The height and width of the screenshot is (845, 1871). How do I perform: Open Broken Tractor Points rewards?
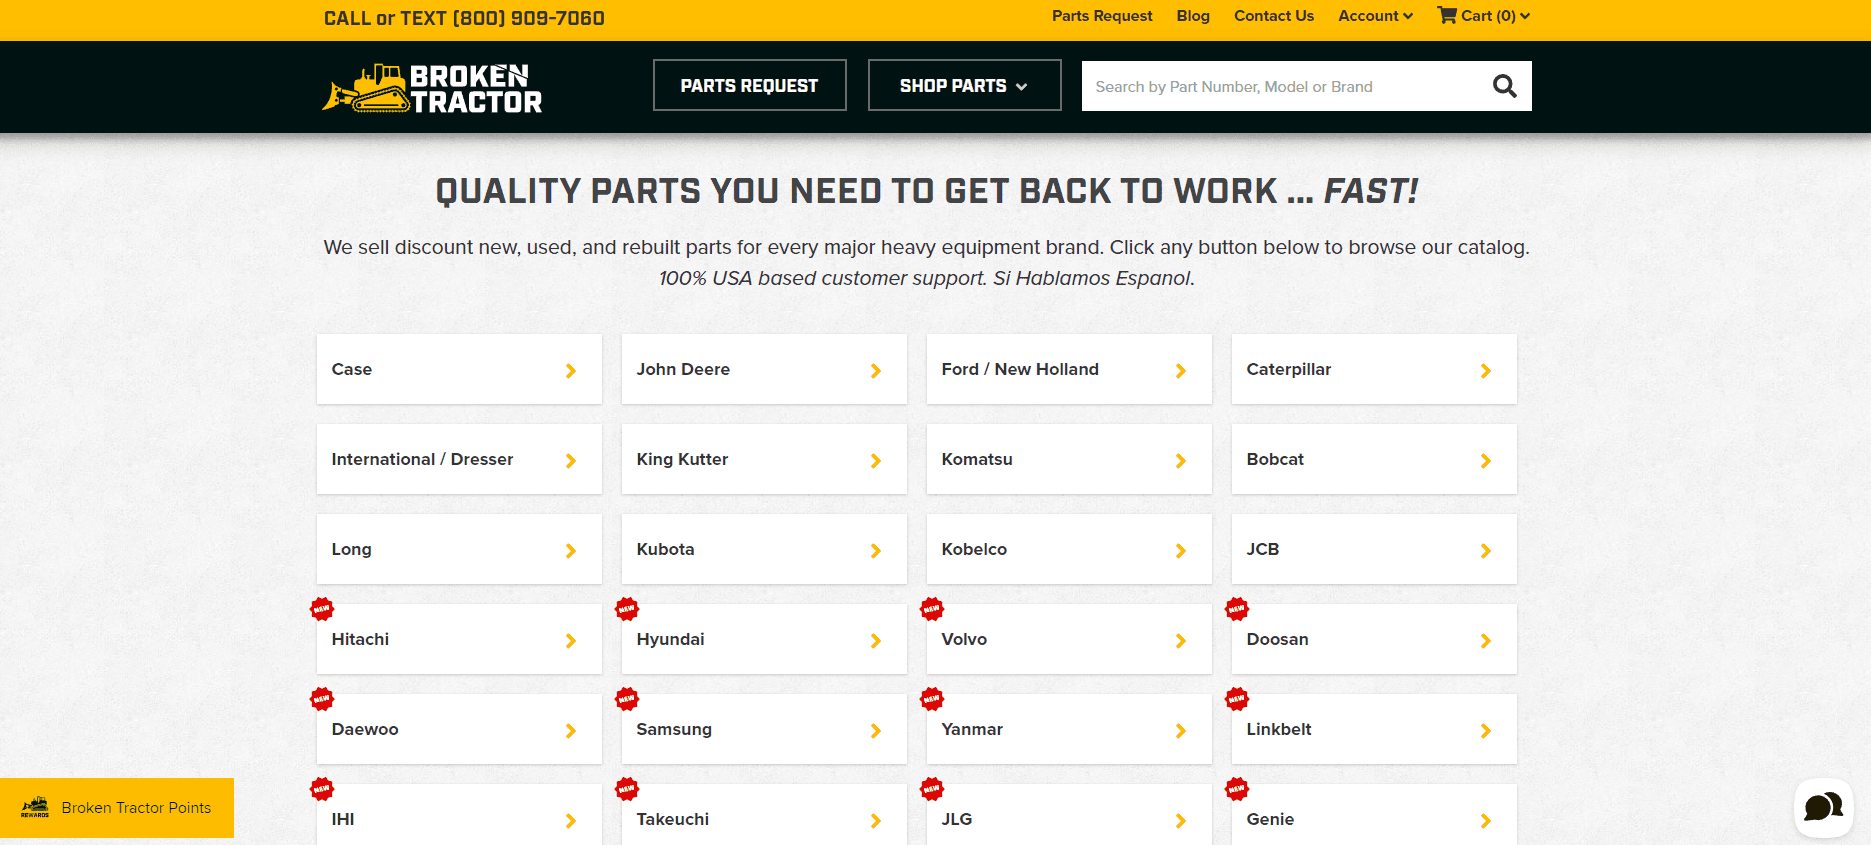pos(117,808)
